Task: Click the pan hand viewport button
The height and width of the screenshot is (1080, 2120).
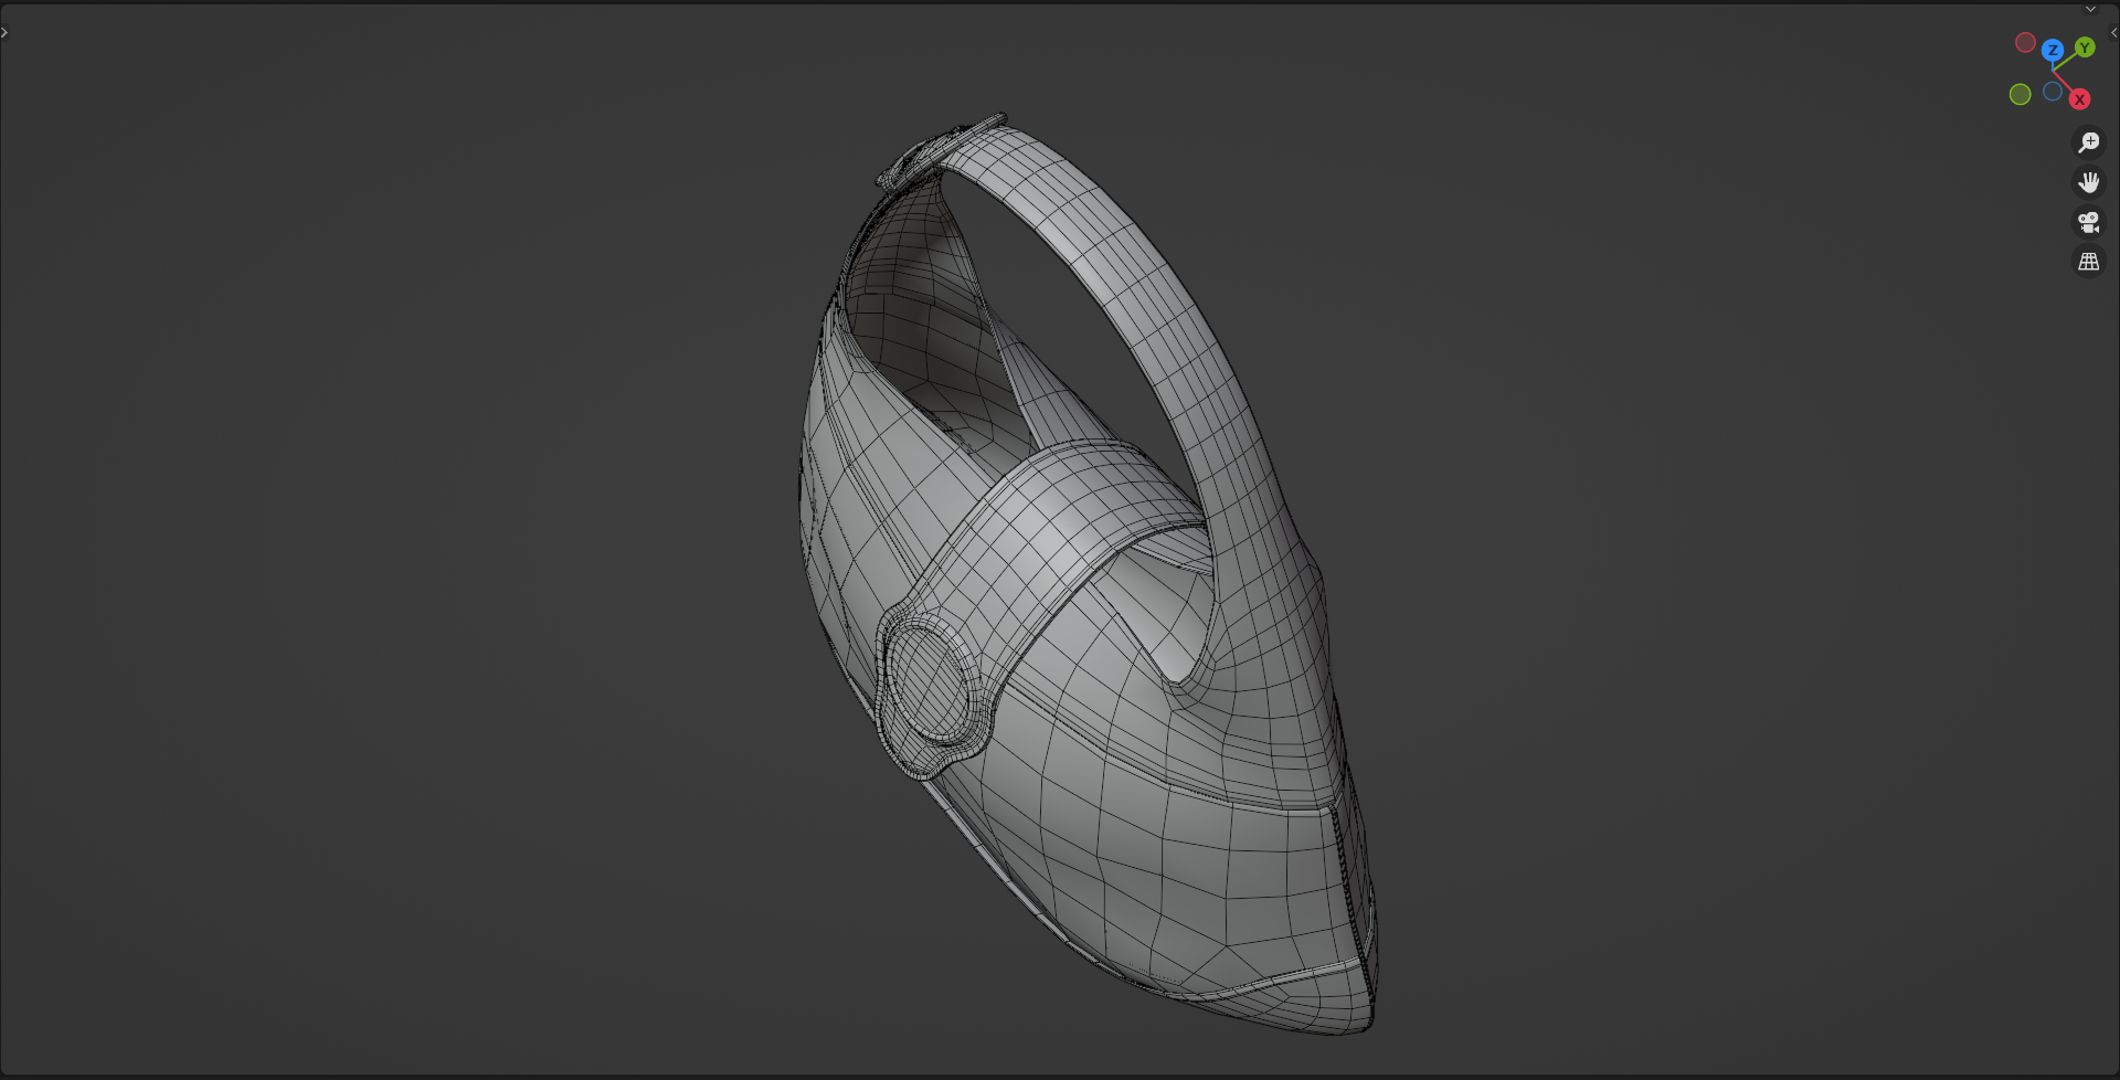Action: coord(2088,182)
